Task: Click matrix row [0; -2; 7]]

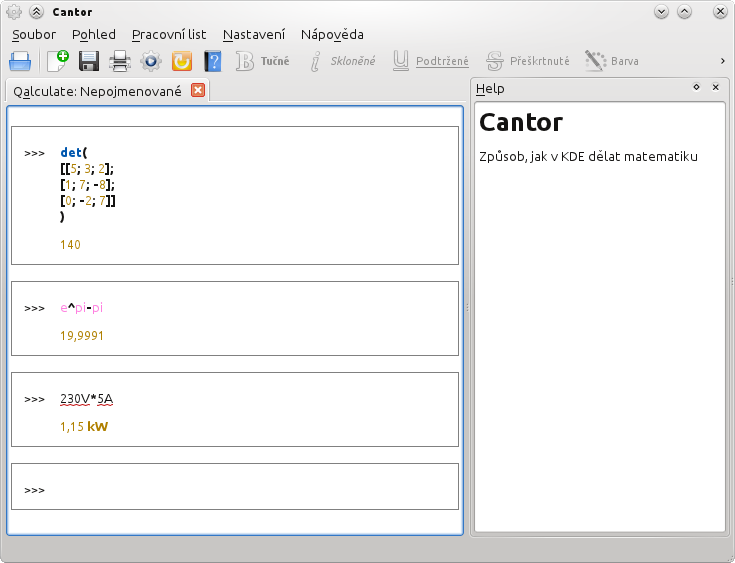Action: 88,201
